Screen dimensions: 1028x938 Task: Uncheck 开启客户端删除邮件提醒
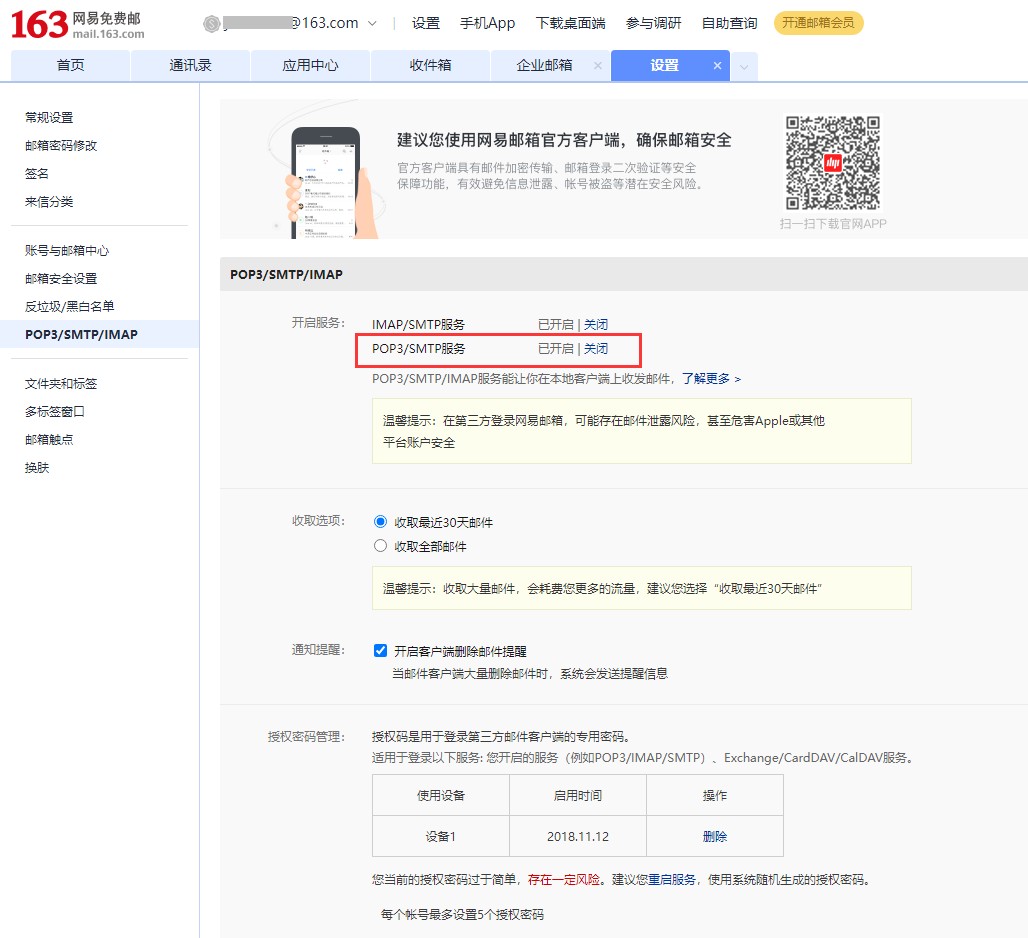click(x=380, y=650)
